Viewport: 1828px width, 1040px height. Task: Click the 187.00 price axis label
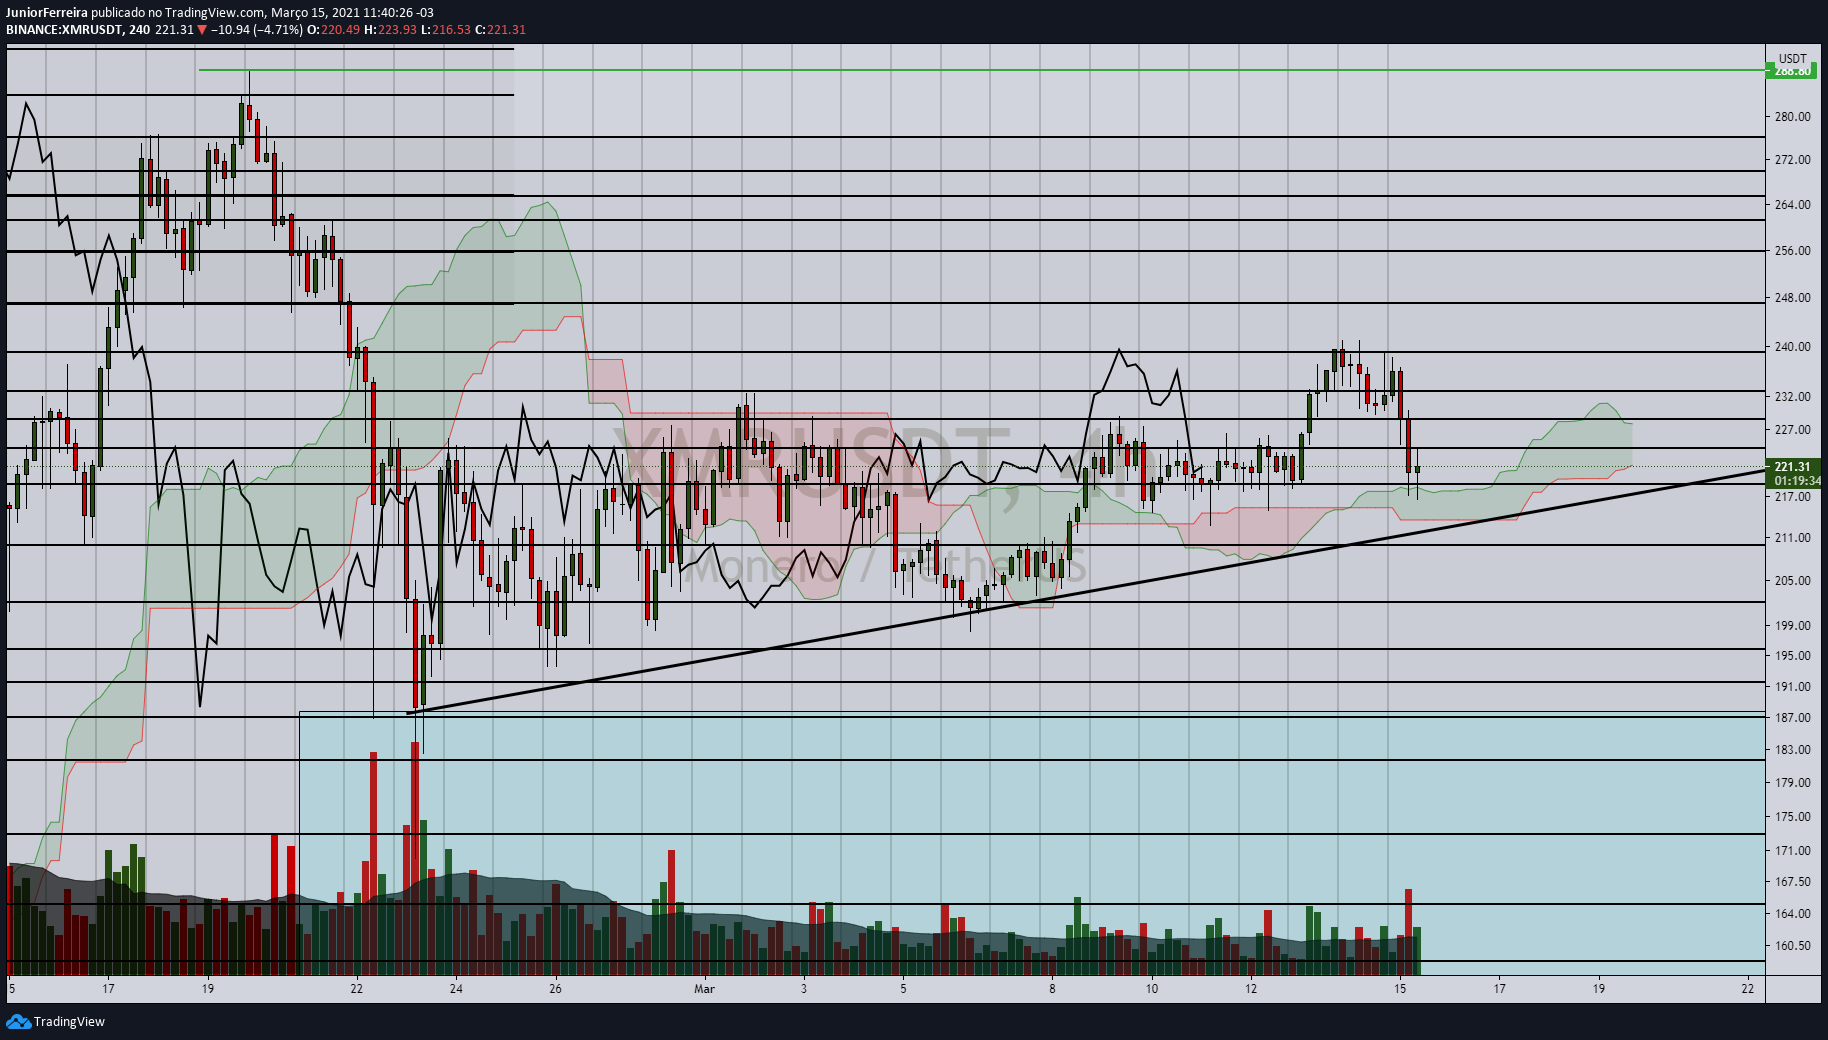click(1792, 718)
